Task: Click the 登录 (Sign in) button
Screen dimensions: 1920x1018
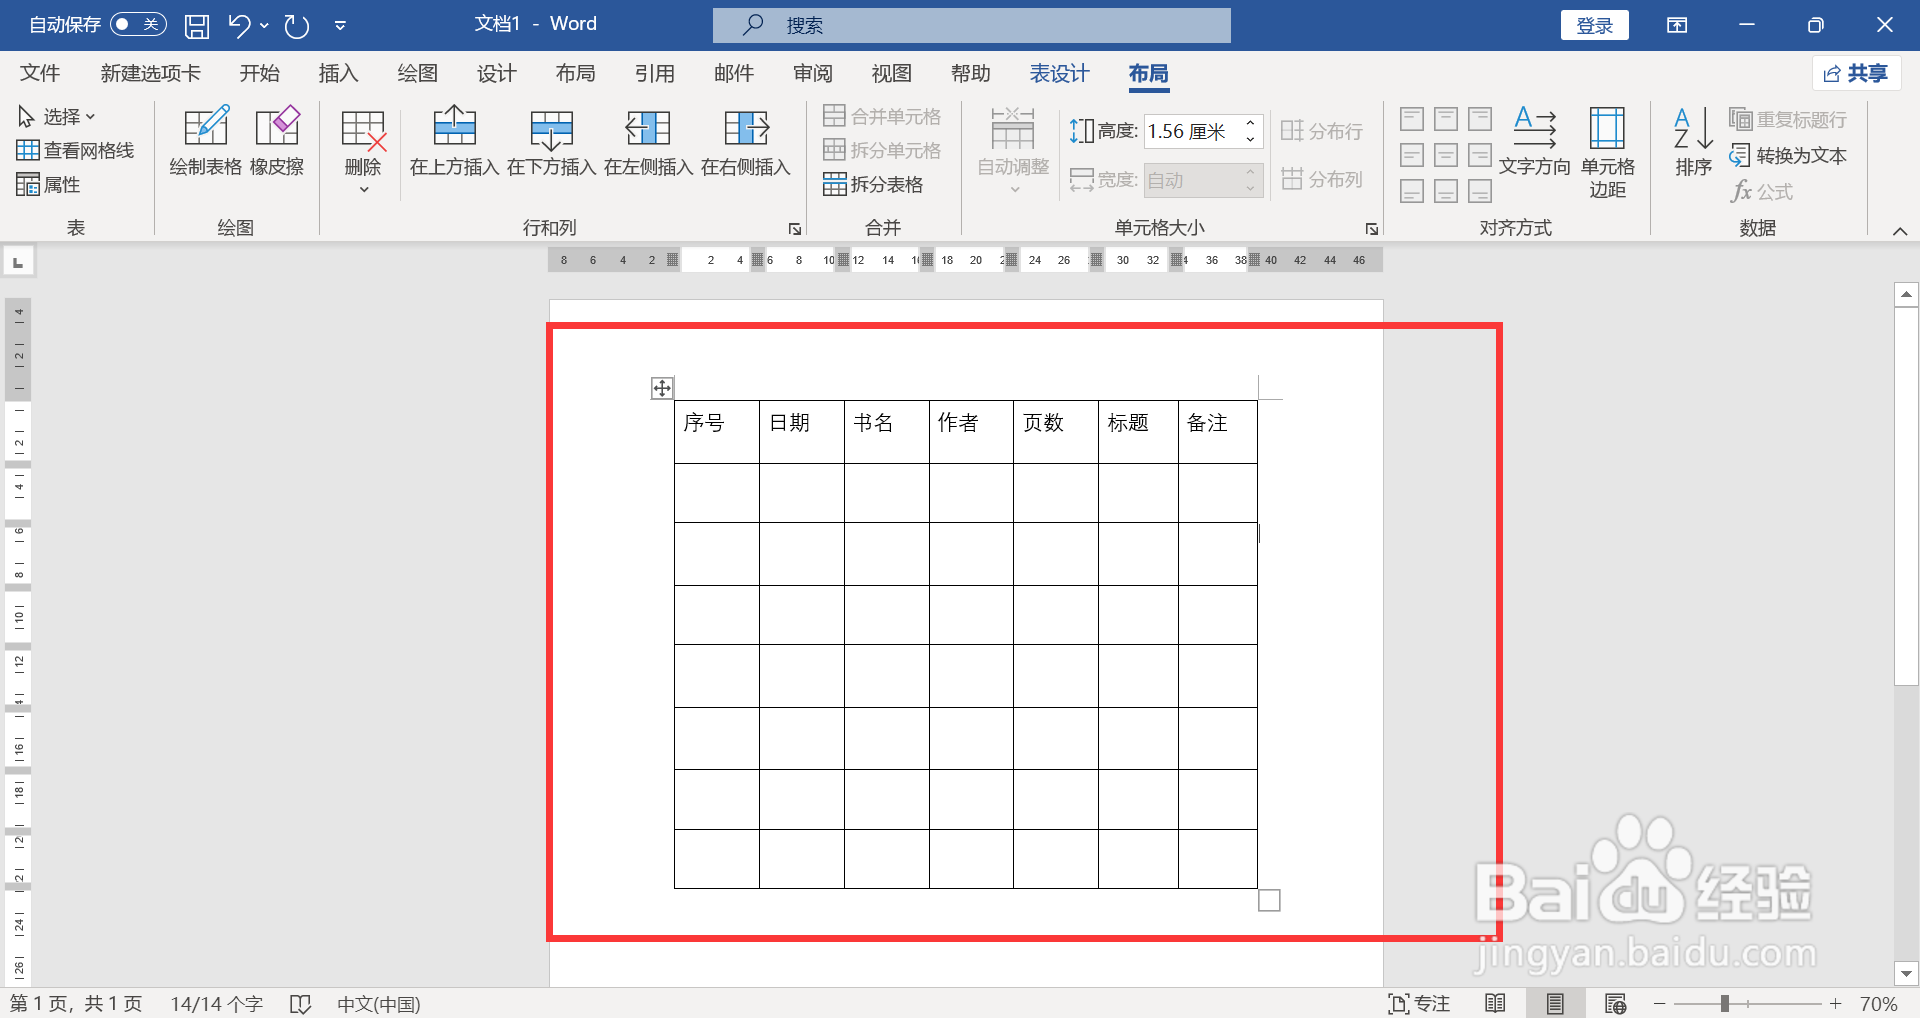Action: tap(1594, 24)
